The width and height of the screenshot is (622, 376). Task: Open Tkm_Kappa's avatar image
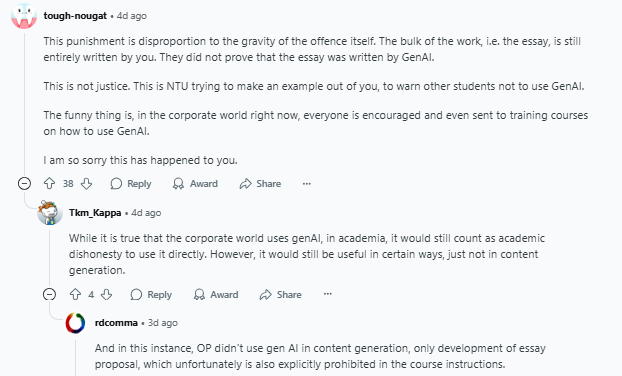[50, 213]
